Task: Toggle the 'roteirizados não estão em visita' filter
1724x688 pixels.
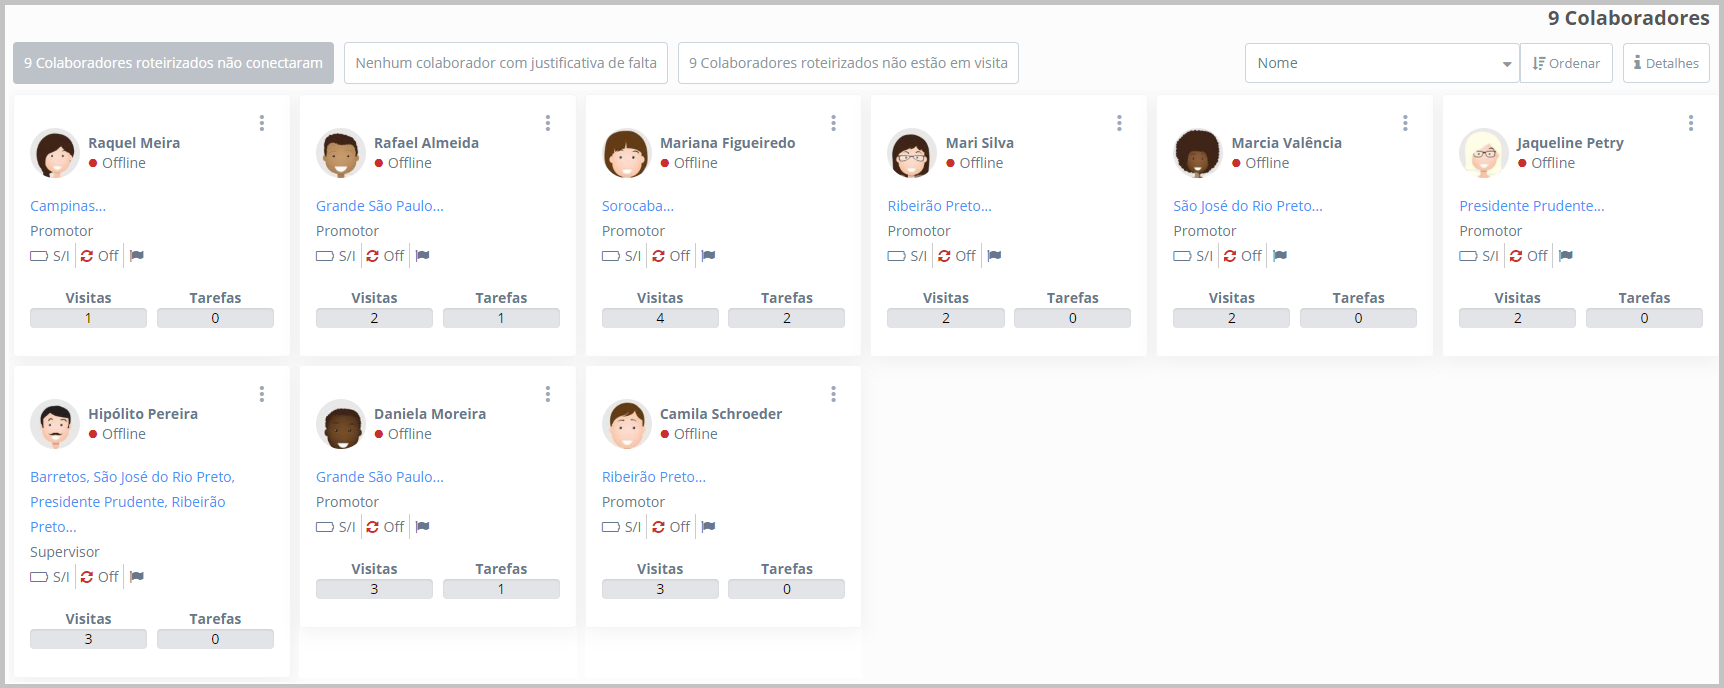Action: click(848, 63)
